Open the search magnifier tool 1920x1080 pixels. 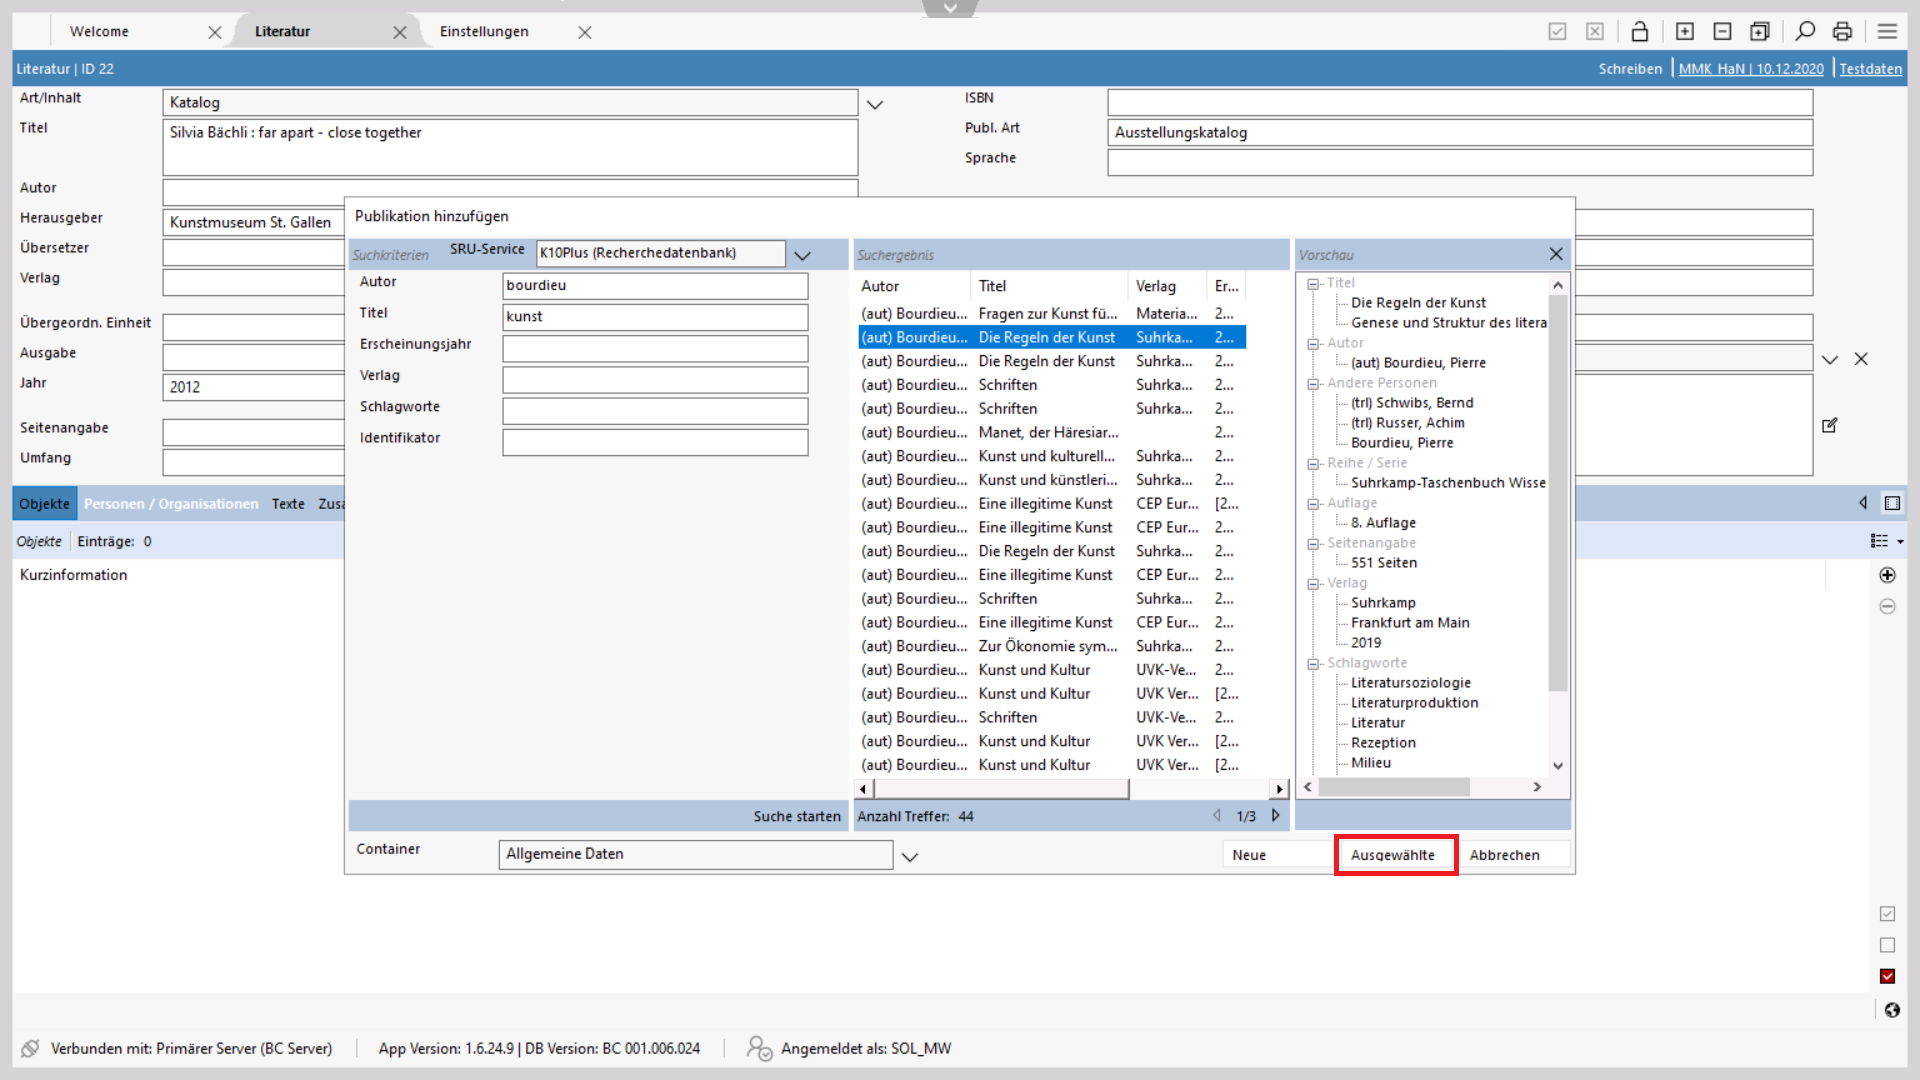tap(1805, 31)
